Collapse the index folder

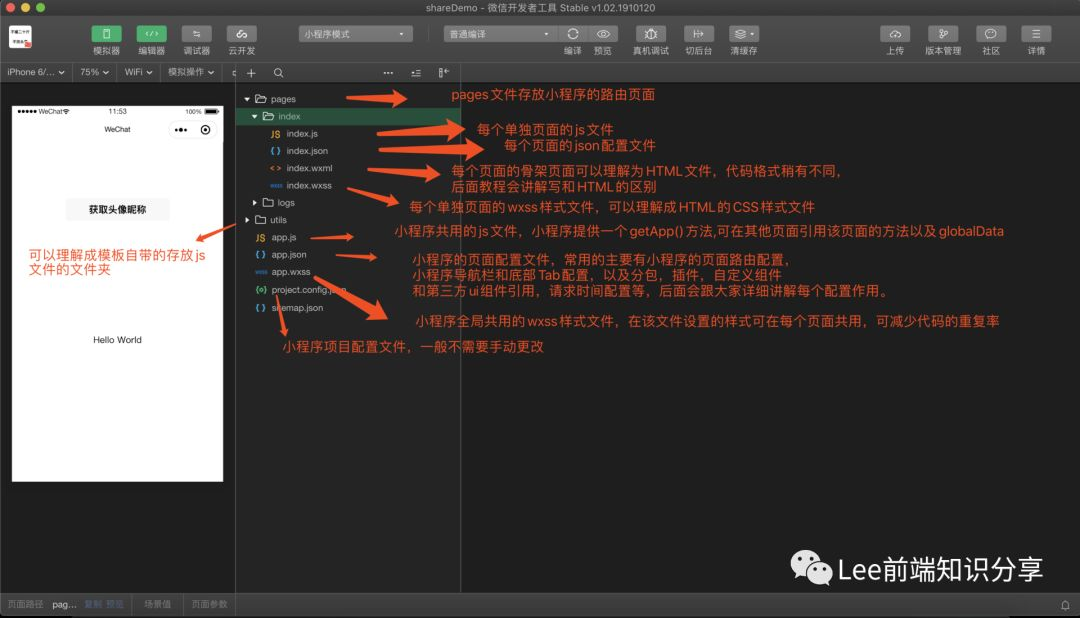255,116
